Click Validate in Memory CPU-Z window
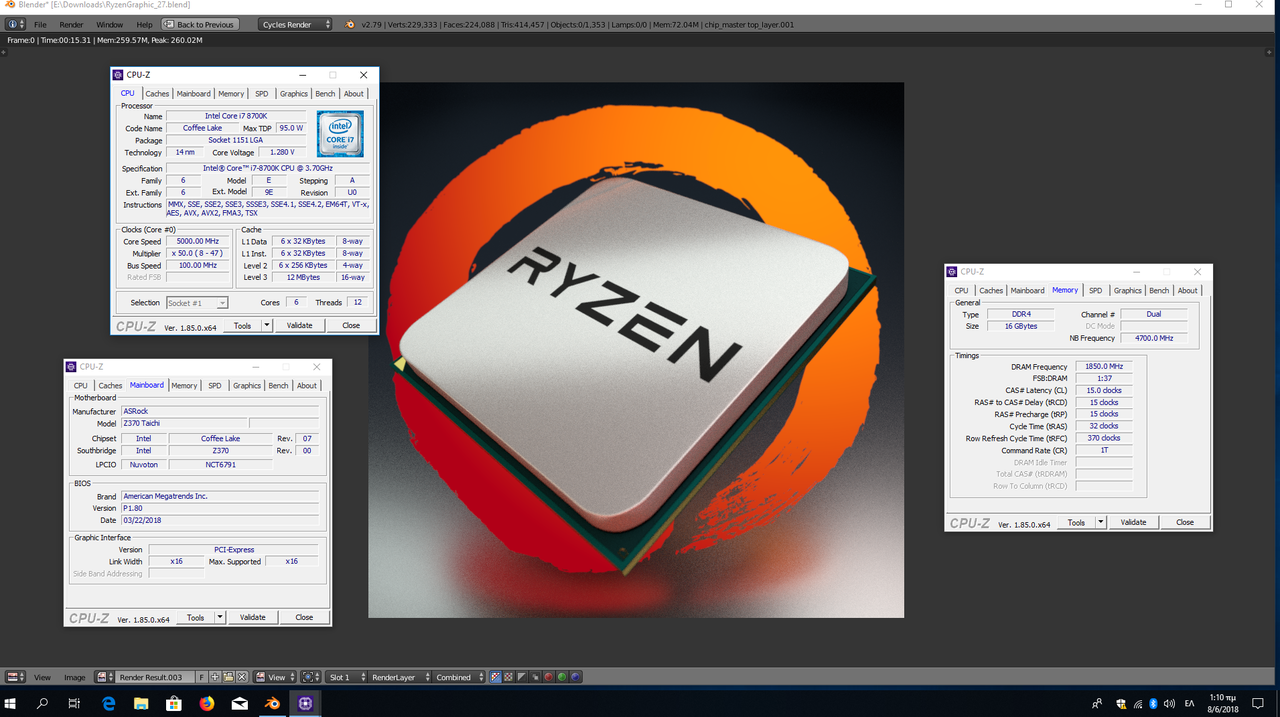This screenshot has width=1280, height=717. point(1133,522)
